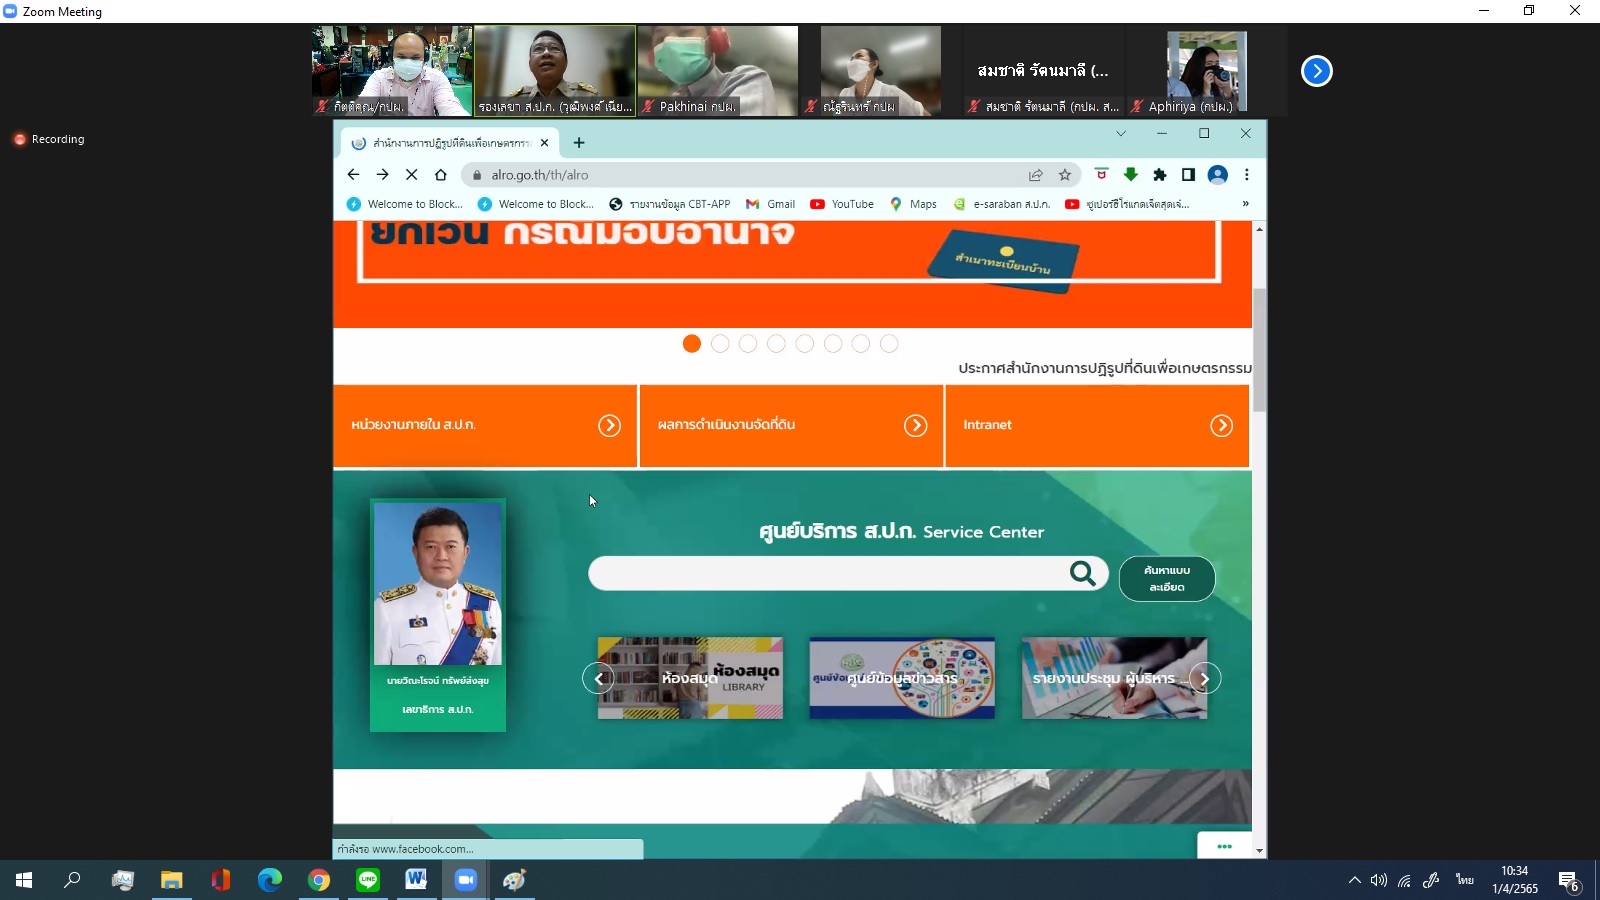Screen dimensions: 1600x900
Task: Open the Chrome extensions puzzle icon
Action: click(x=1159, y=175)
